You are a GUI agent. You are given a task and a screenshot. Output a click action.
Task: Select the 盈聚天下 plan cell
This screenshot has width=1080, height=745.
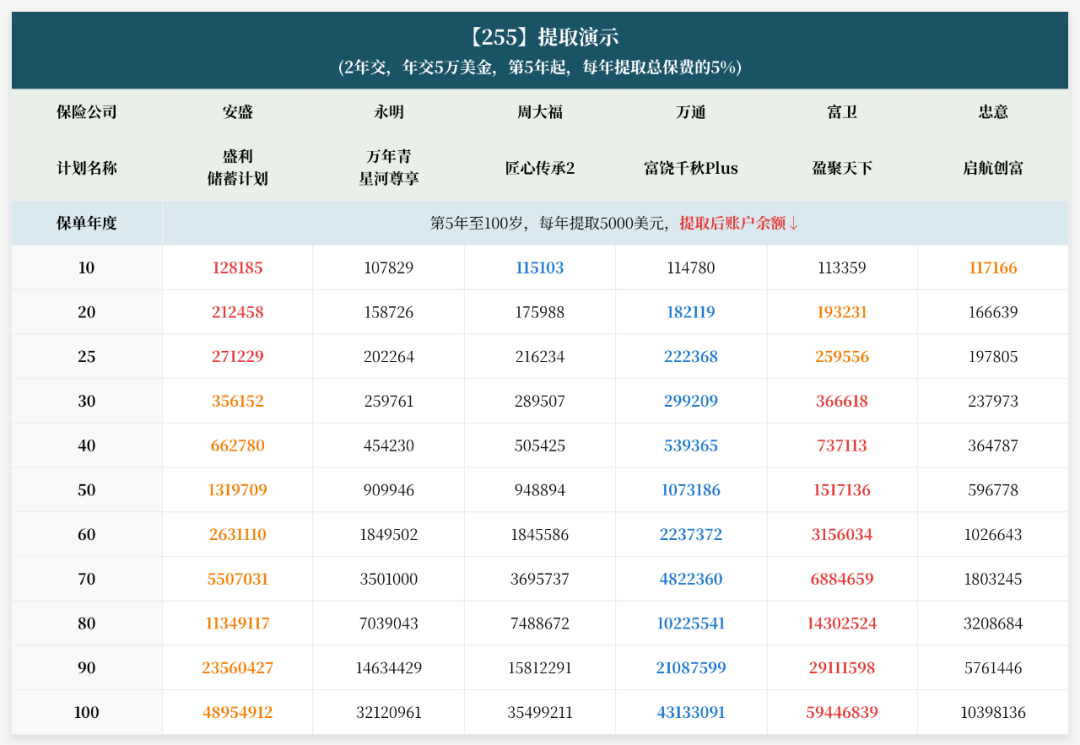tap(842, 168)
